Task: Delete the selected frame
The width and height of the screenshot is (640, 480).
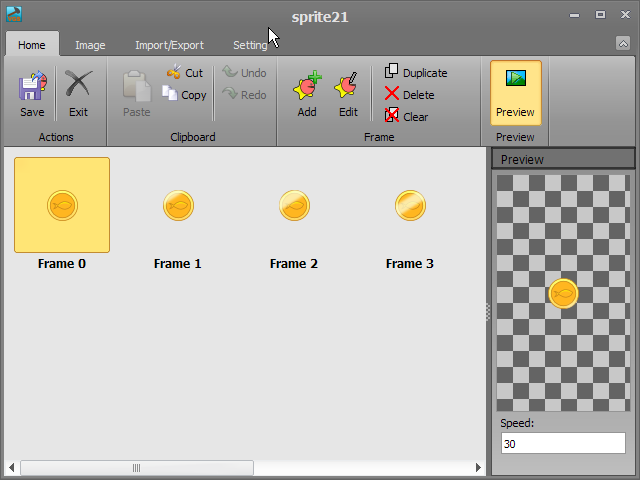Action: (x=409, y=95)
